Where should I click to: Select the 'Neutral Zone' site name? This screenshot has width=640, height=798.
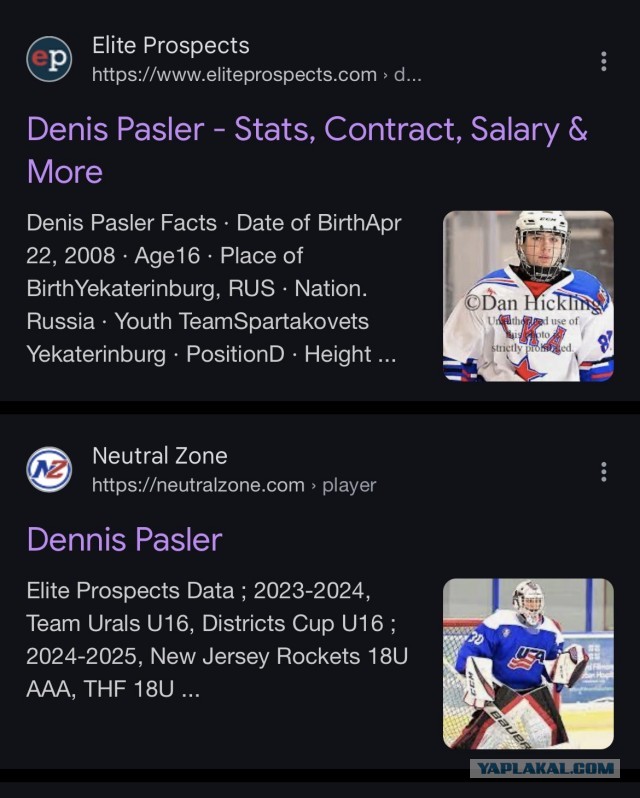160,456
